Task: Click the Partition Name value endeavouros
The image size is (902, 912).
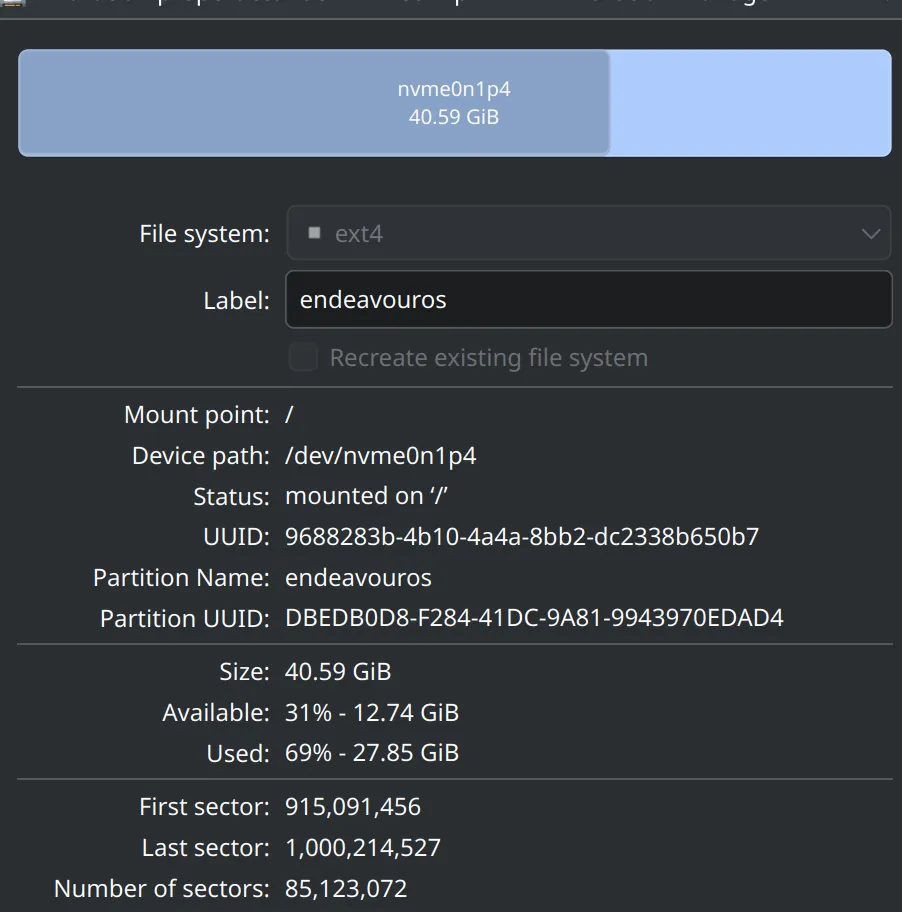Action: click(x=358, y=578)
